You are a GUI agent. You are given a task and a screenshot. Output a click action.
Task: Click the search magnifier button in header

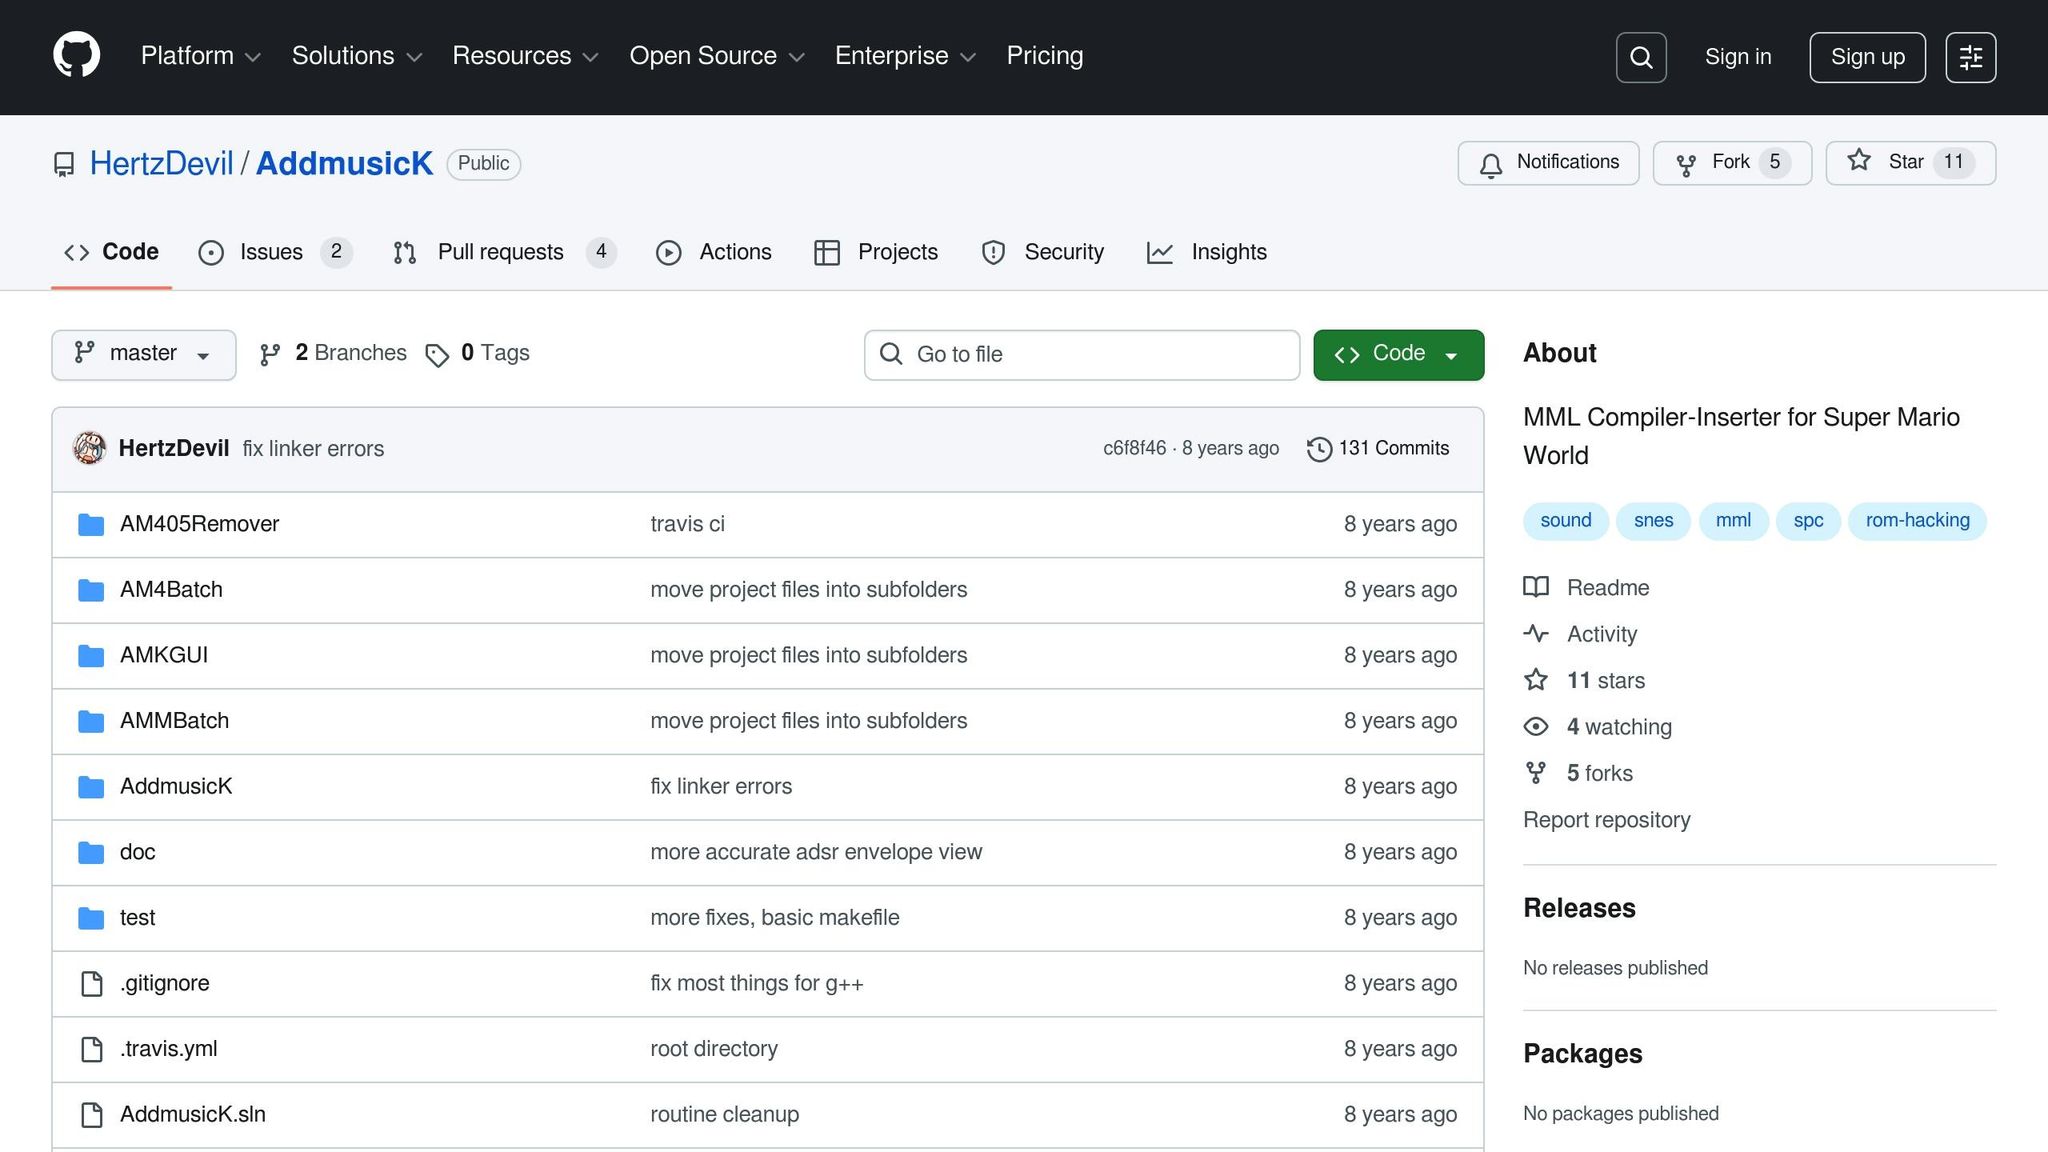(x=1641, y=57)
